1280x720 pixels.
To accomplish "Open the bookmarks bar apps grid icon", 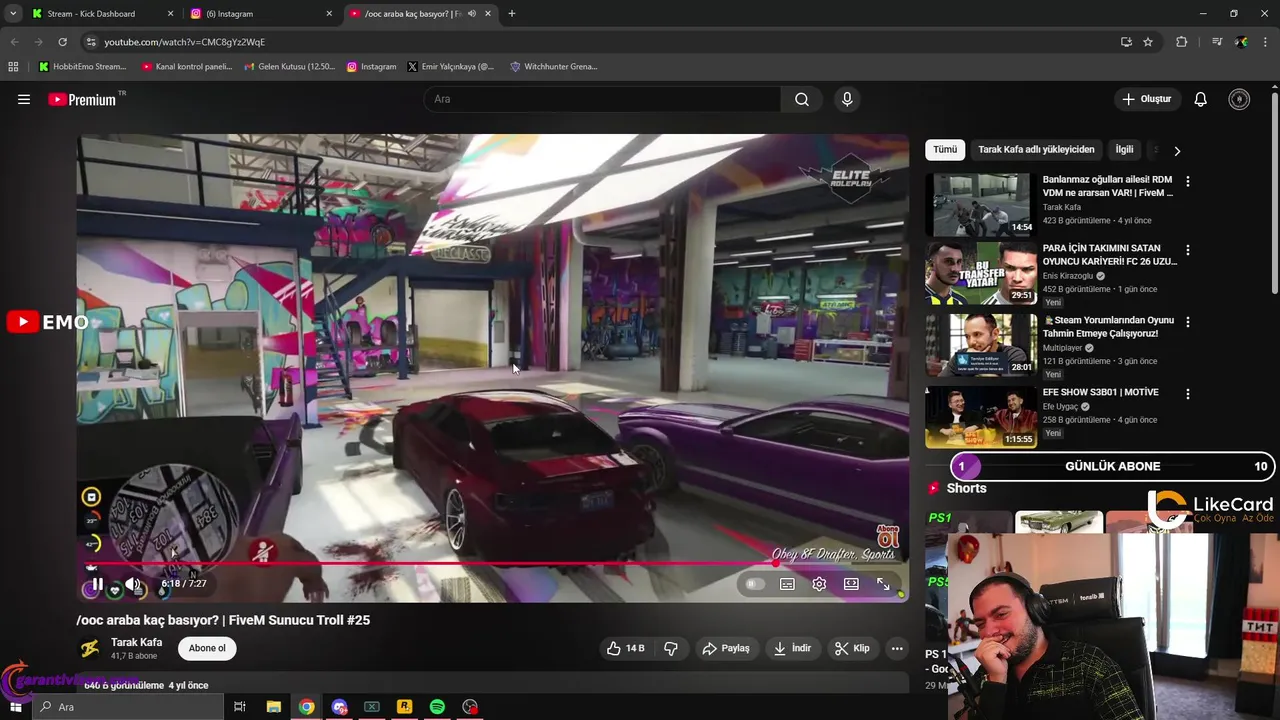I will point(13,67).
